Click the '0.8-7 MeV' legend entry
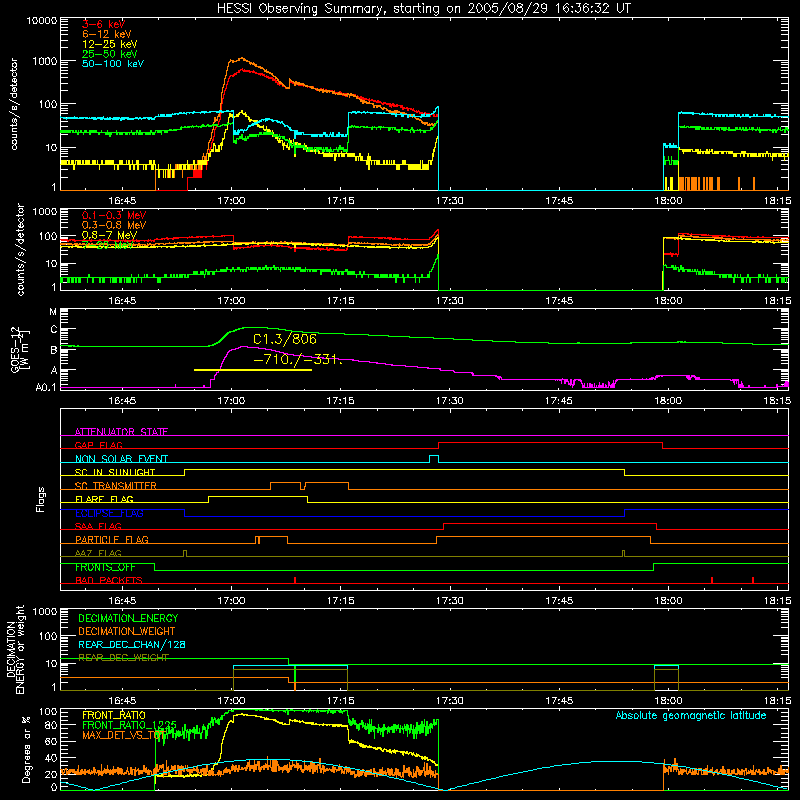800x800 pixels. coord(109,235)
